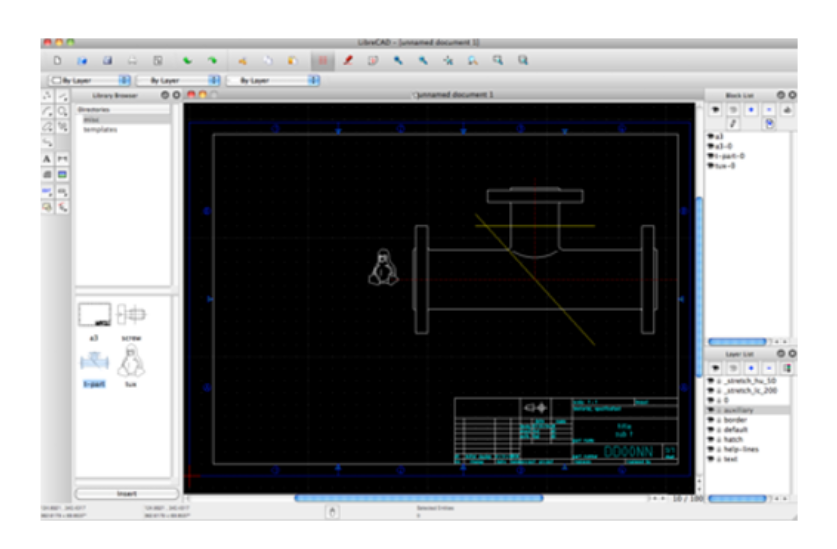Screen dimensions: 837x549
Task: Open the Lines tool menu in the CAD toolbar
Action: pos(63,96)
